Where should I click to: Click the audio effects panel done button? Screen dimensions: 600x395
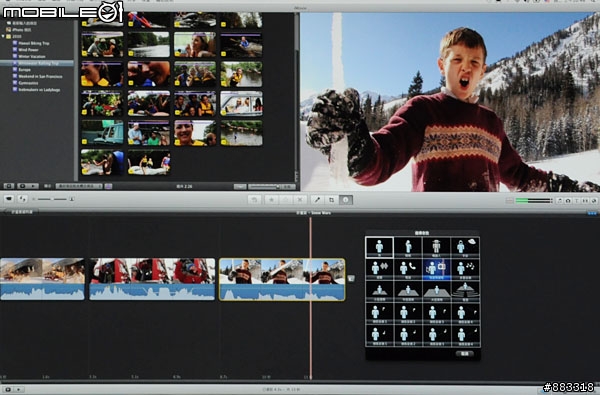465,354
